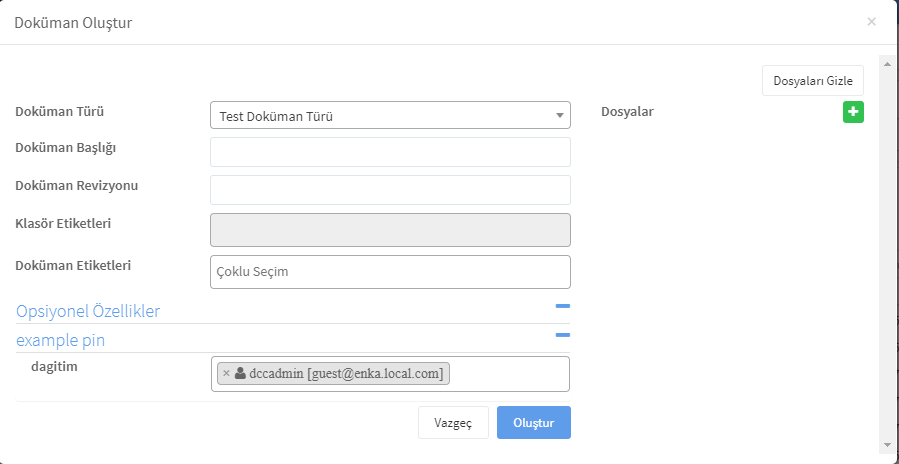This screenshot has width=899, height=464.
Task: Focus the Doküman Başlığı text field
Action: pos(390,152)
